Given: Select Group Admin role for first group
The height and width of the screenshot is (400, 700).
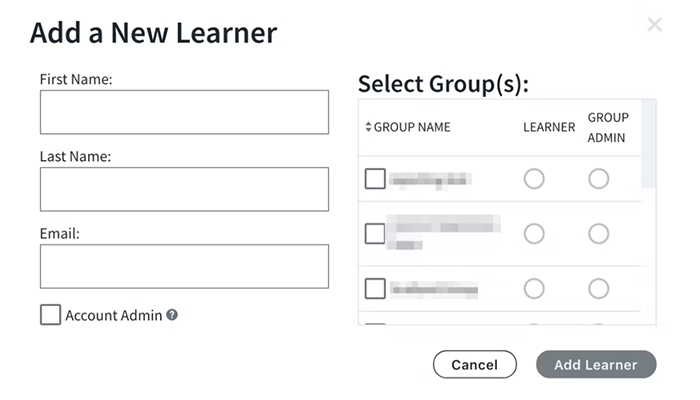Looking at the screenshot, I should (598, 179).
